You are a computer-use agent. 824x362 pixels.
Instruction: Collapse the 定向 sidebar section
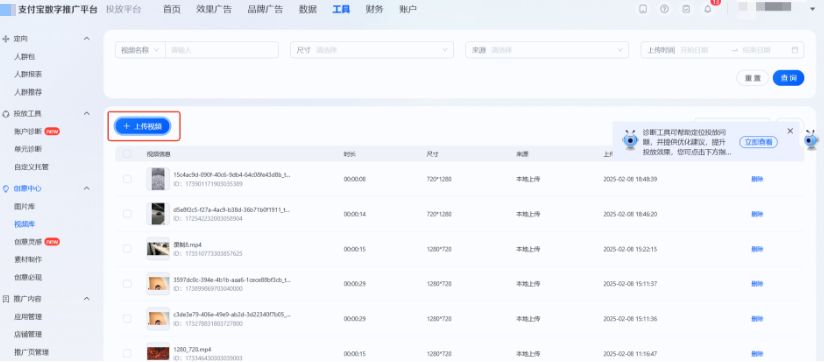(x=87, y=39)
